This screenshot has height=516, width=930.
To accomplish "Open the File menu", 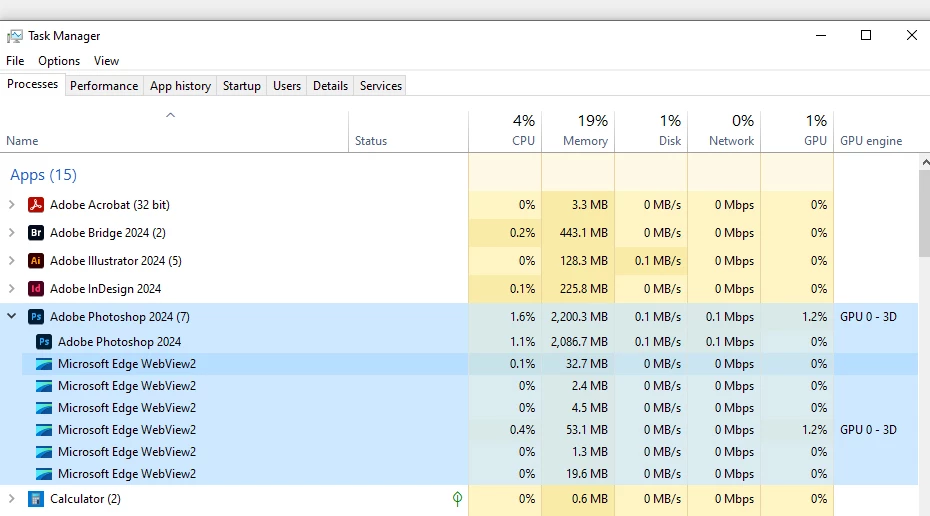I will click(15, 60).
